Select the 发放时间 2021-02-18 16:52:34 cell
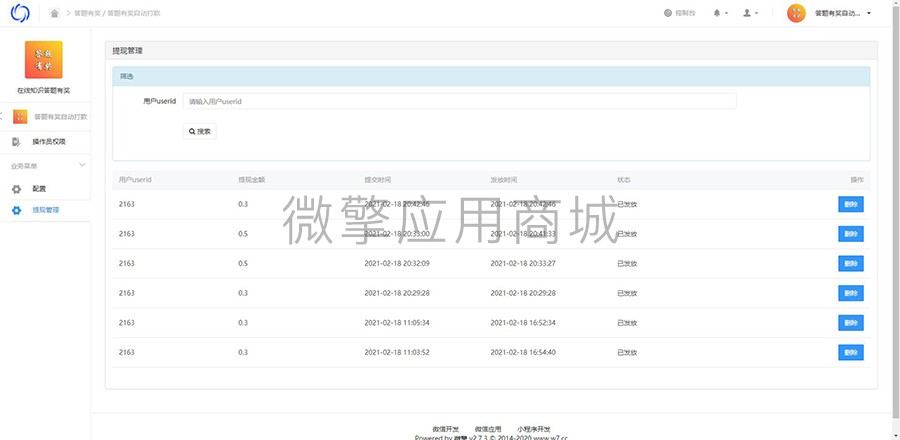The image size is (900, 440). 523,323
